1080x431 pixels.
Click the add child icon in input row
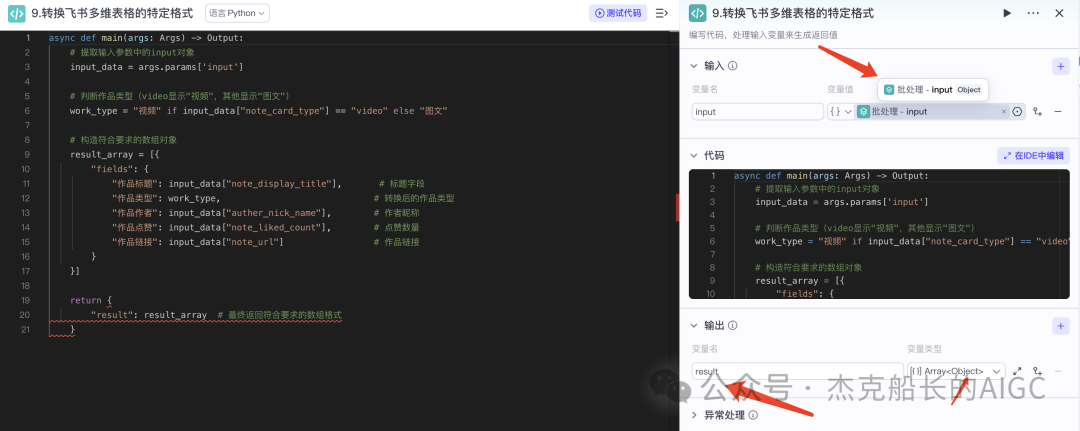click(1038, 112)
